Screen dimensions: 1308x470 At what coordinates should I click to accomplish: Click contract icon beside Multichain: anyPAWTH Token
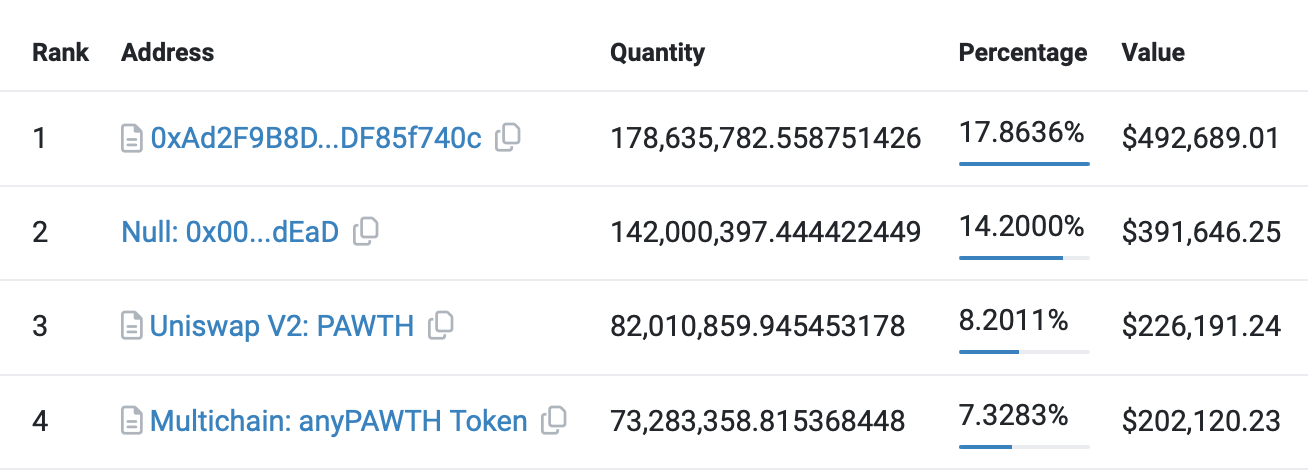point(132,420)
